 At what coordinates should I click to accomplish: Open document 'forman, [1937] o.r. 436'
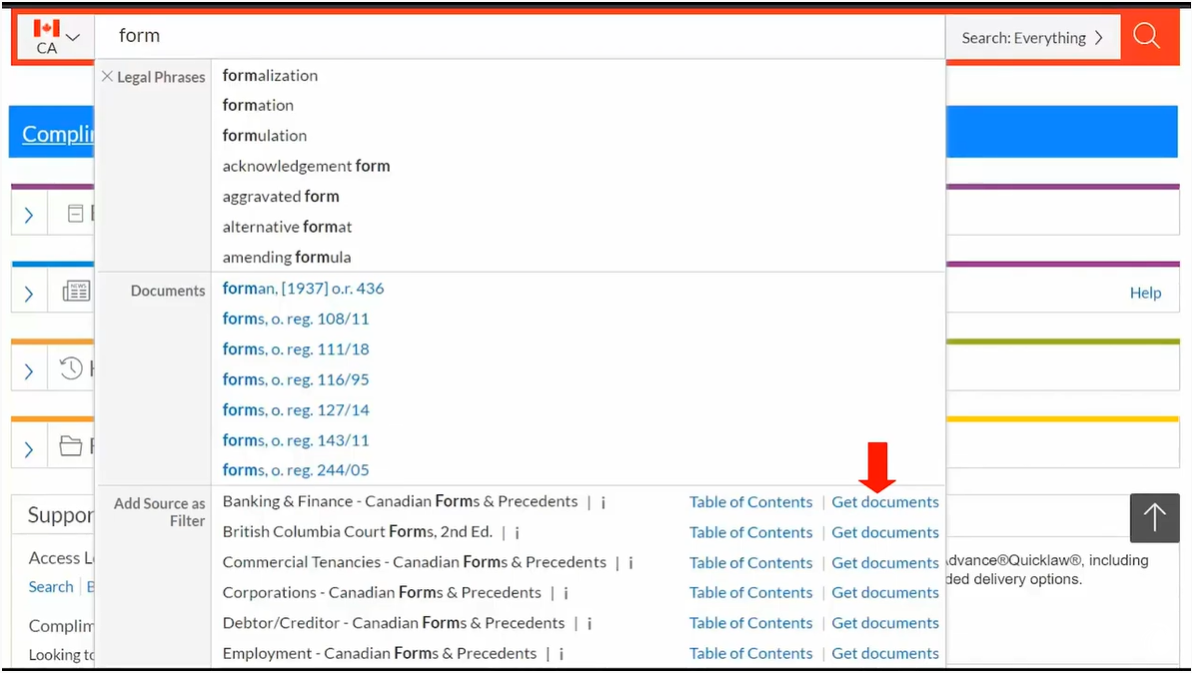[x=303, y=289]
